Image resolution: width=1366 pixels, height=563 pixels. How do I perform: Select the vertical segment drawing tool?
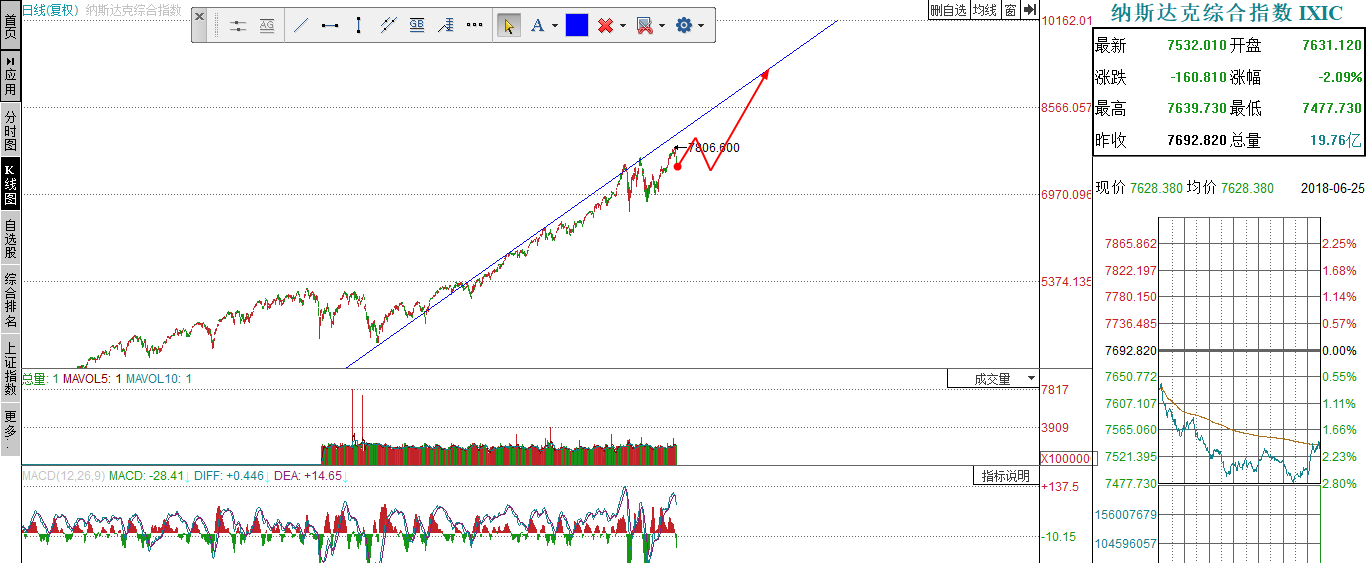pyautogui.click(x=358, y=26)
